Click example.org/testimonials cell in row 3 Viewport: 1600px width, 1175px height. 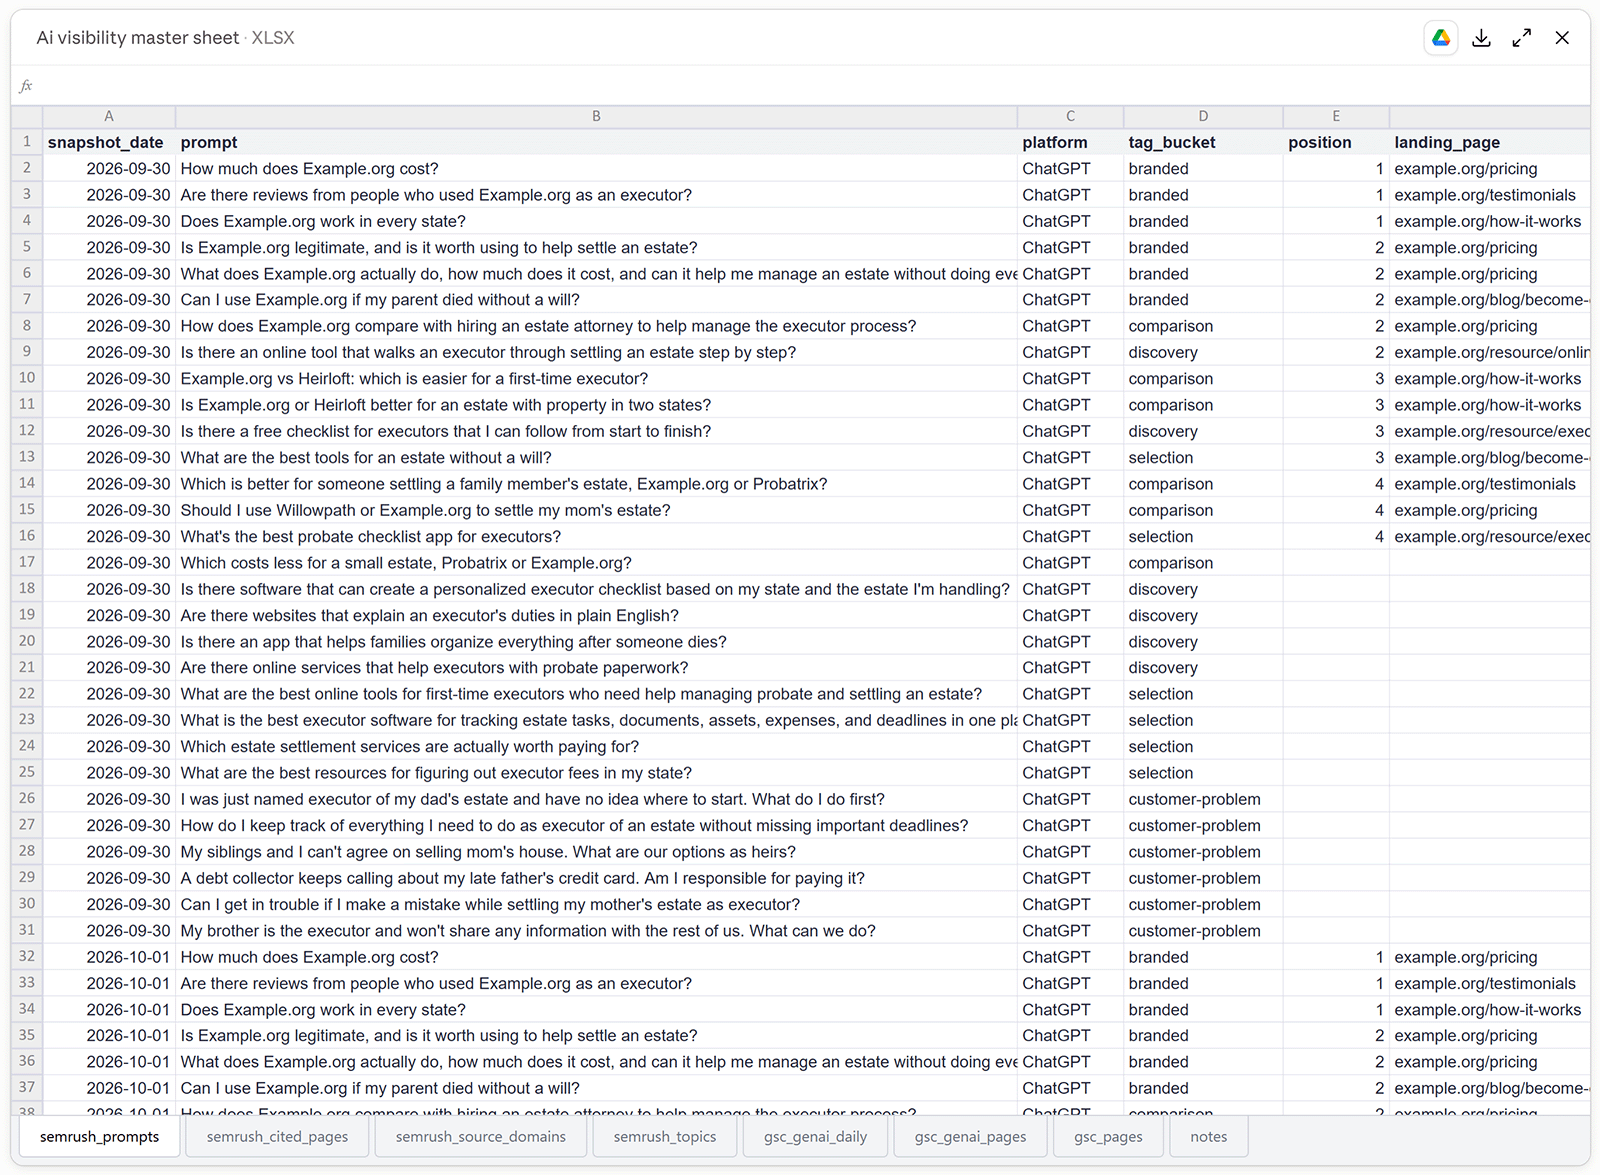(x=1490, y=195)
